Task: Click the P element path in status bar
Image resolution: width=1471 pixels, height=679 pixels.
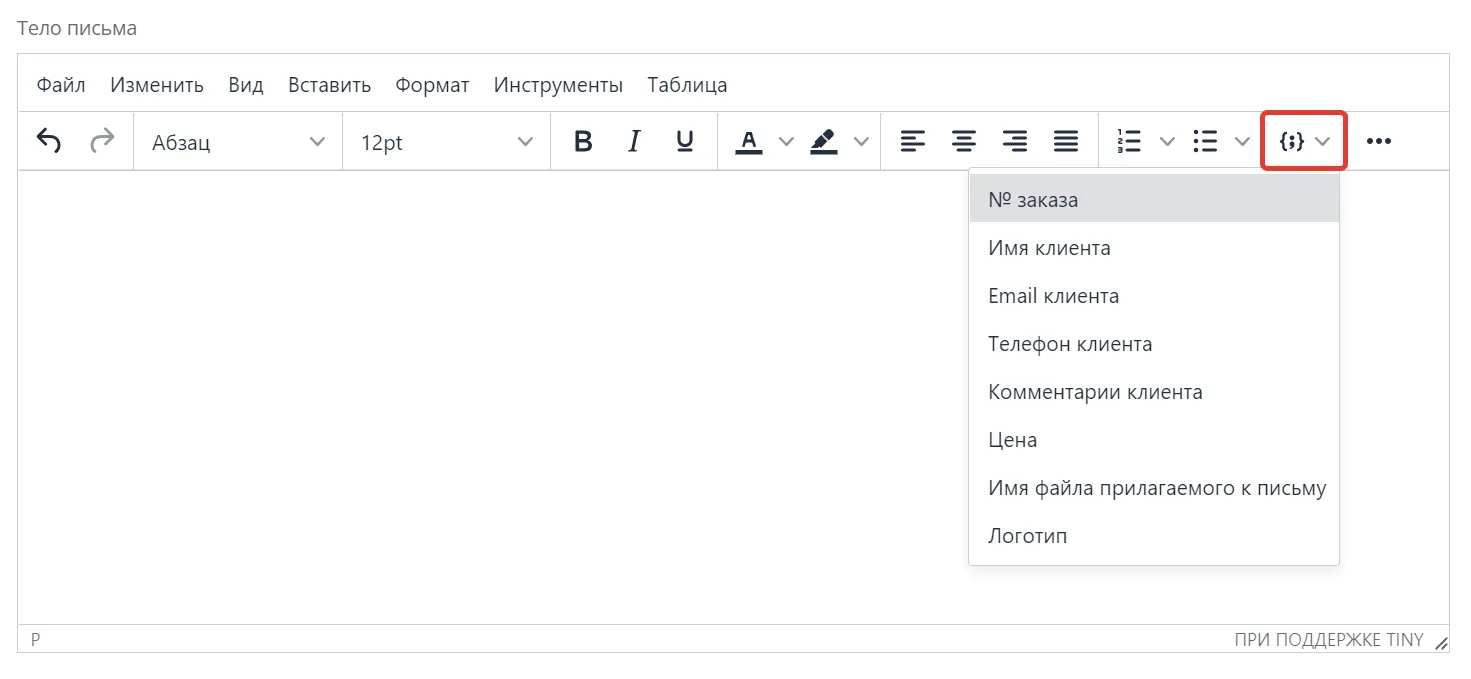Action: [36, 640]
